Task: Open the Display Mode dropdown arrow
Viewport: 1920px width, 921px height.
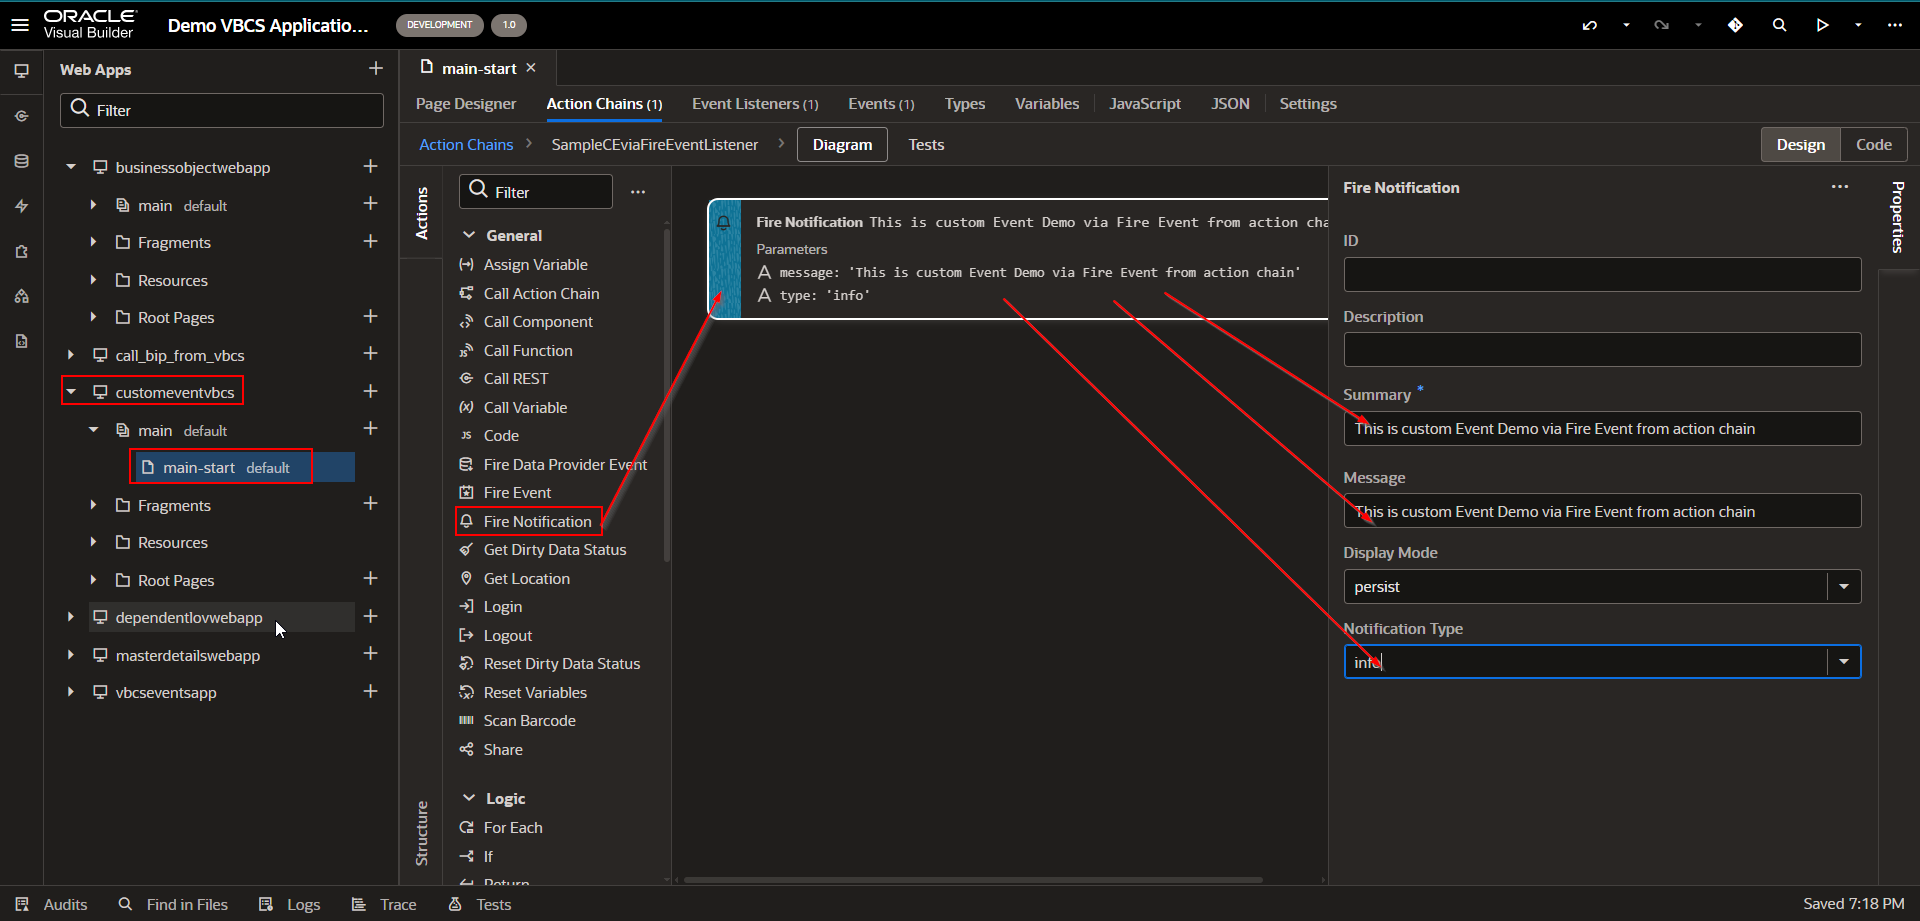Action: (x=1844, y=586)
